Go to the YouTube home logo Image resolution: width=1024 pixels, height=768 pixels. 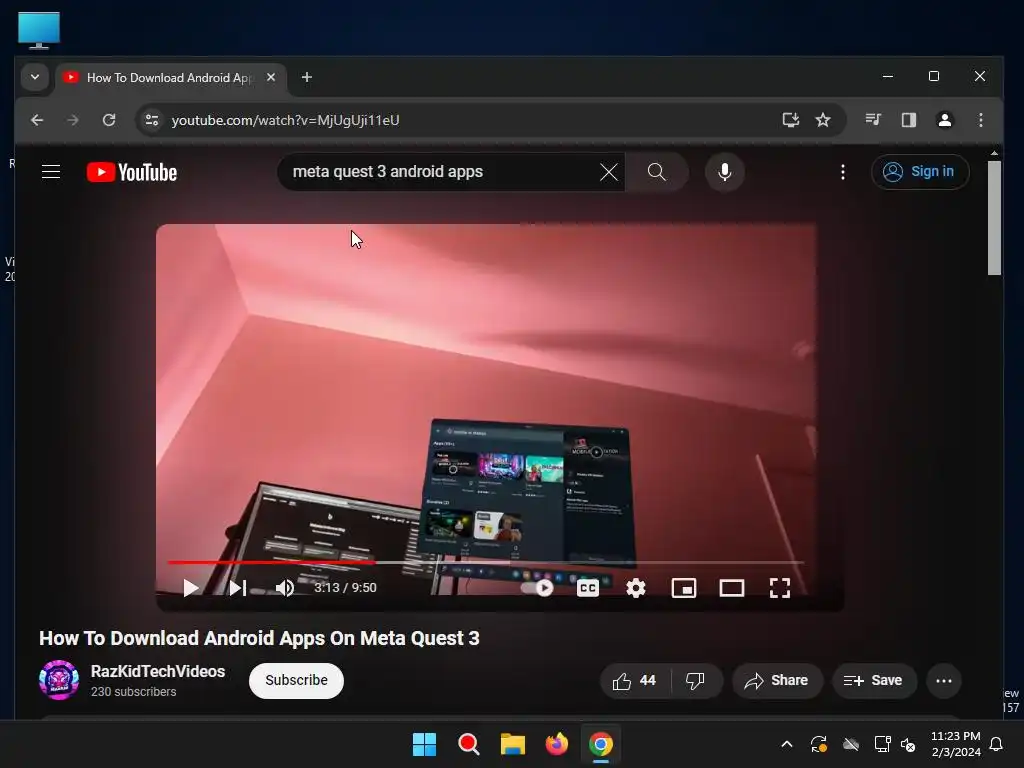(132, 172)
